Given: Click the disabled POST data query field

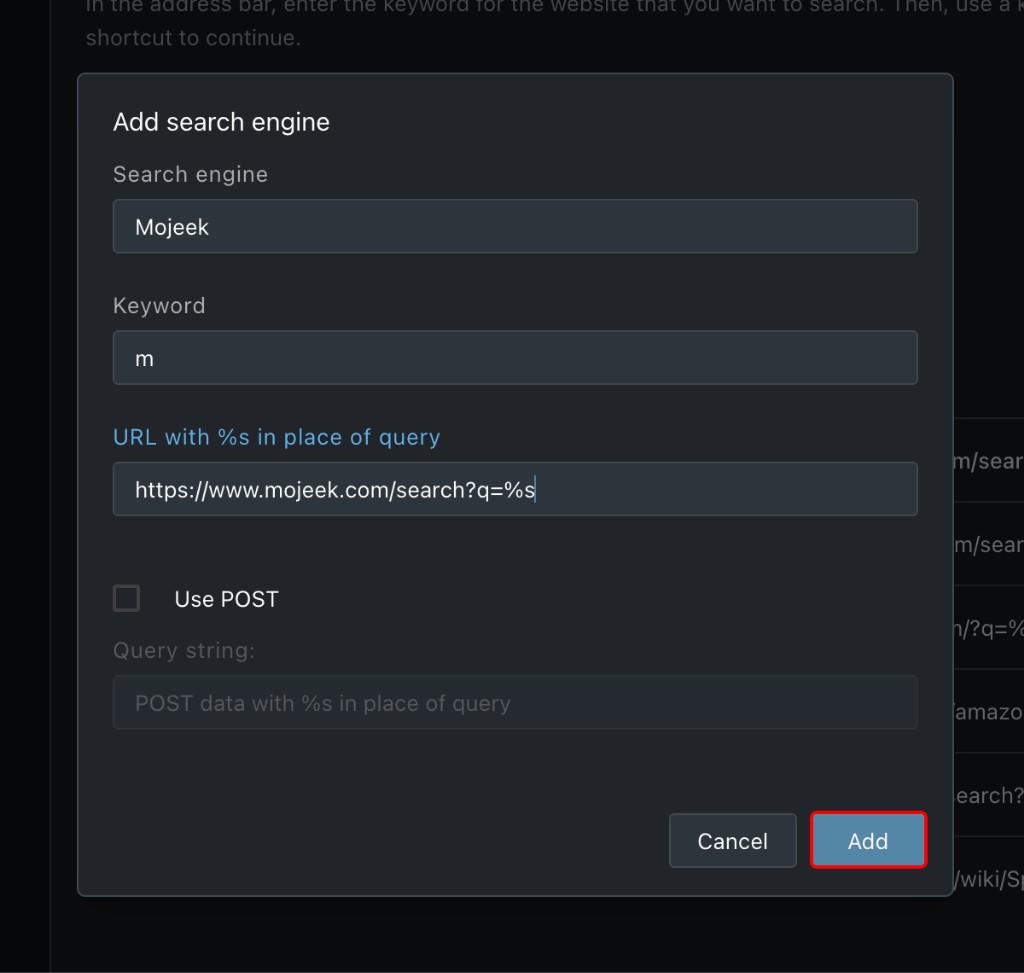Looking at the screenshot, I should 515,703.
